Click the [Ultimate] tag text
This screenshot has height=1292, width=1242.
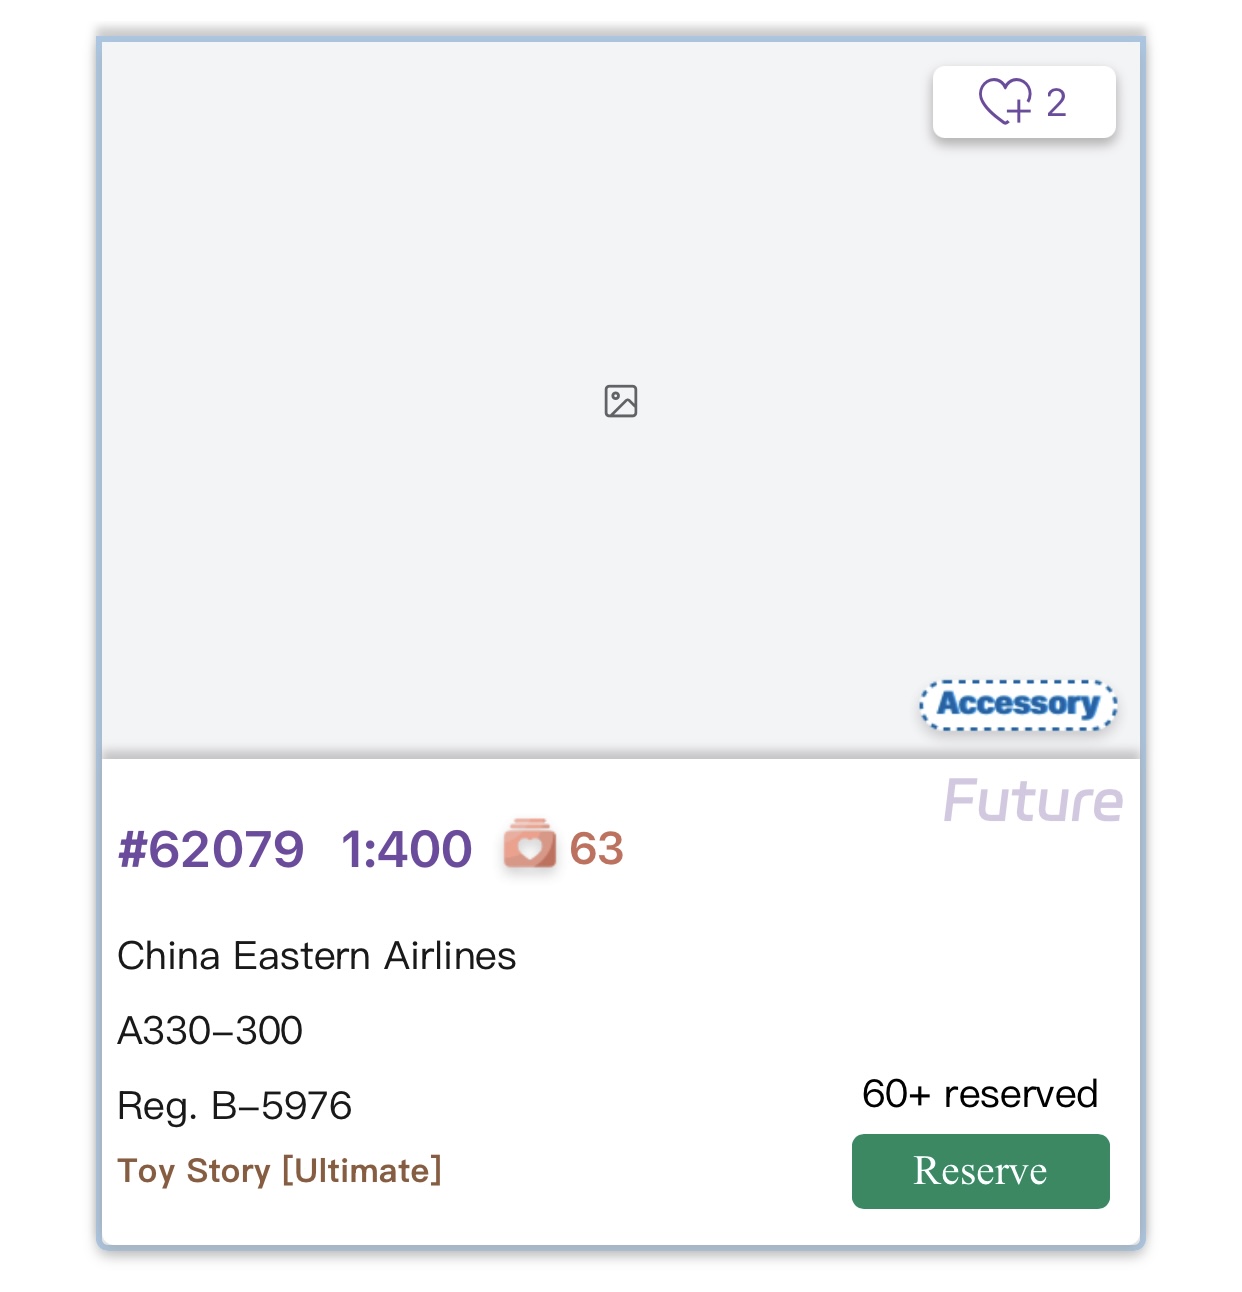[362, 1170]
